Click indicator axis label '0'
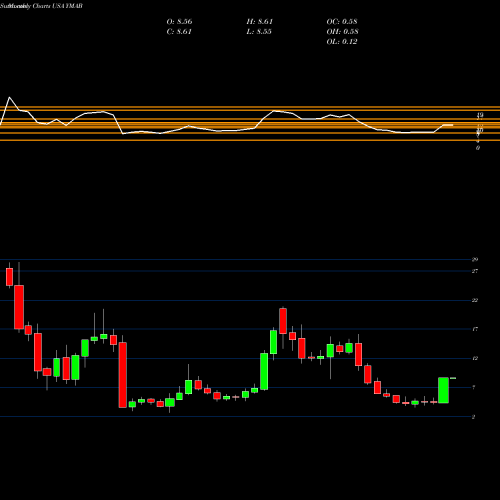The height and width of the screenshot is (500, 500). click(x=478, y=148)
